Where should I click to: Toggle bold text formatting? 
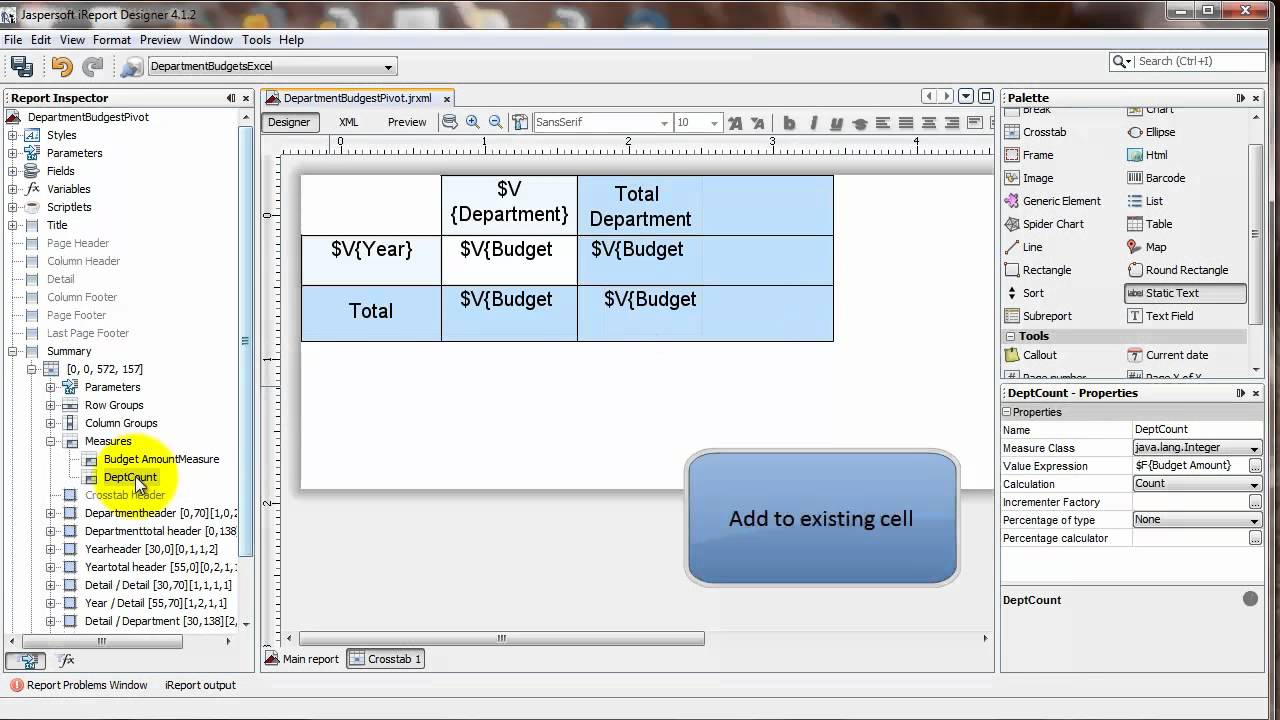click(x=789, y=123)
